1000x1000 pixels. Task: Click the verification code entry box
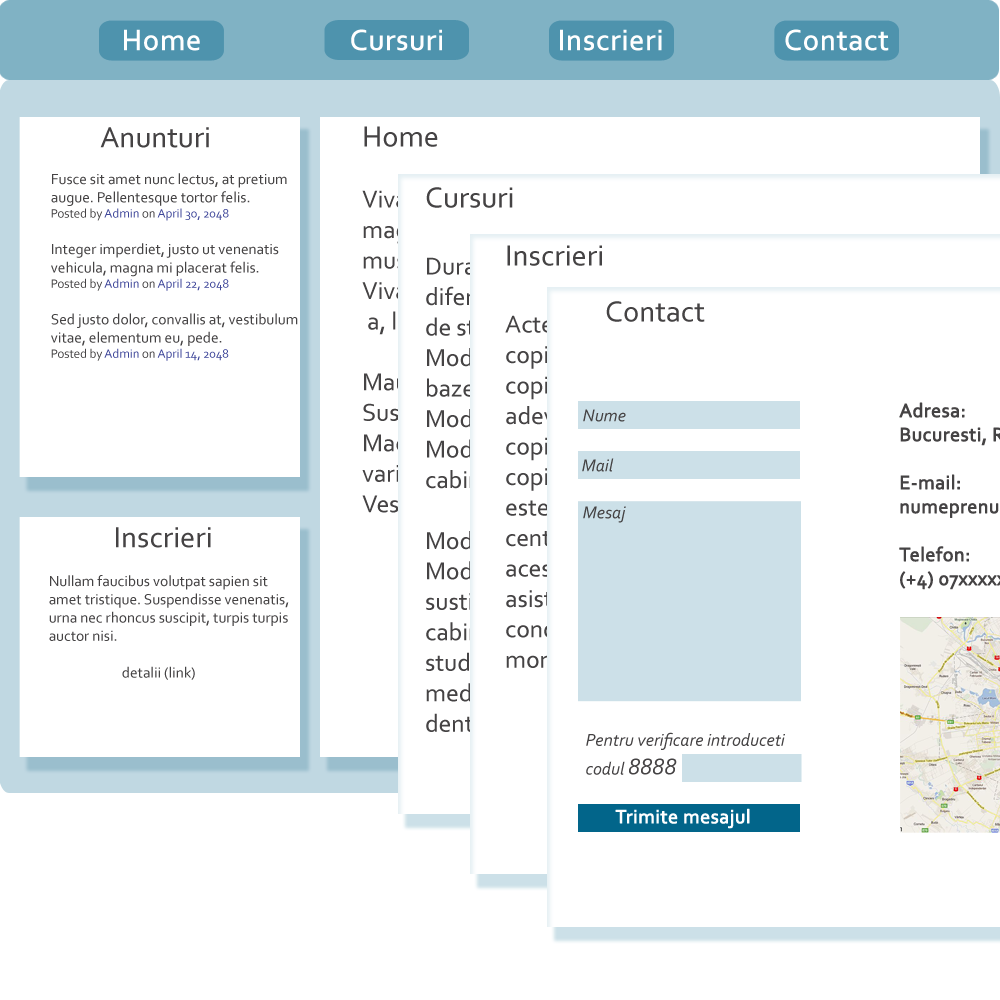pyautogui.click(x=741, y=768)
